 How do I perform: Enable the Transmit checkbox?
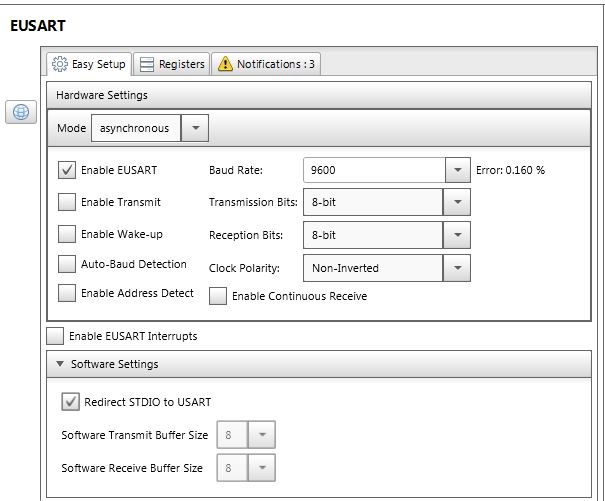pyautogui.click(x=67, y=202)
